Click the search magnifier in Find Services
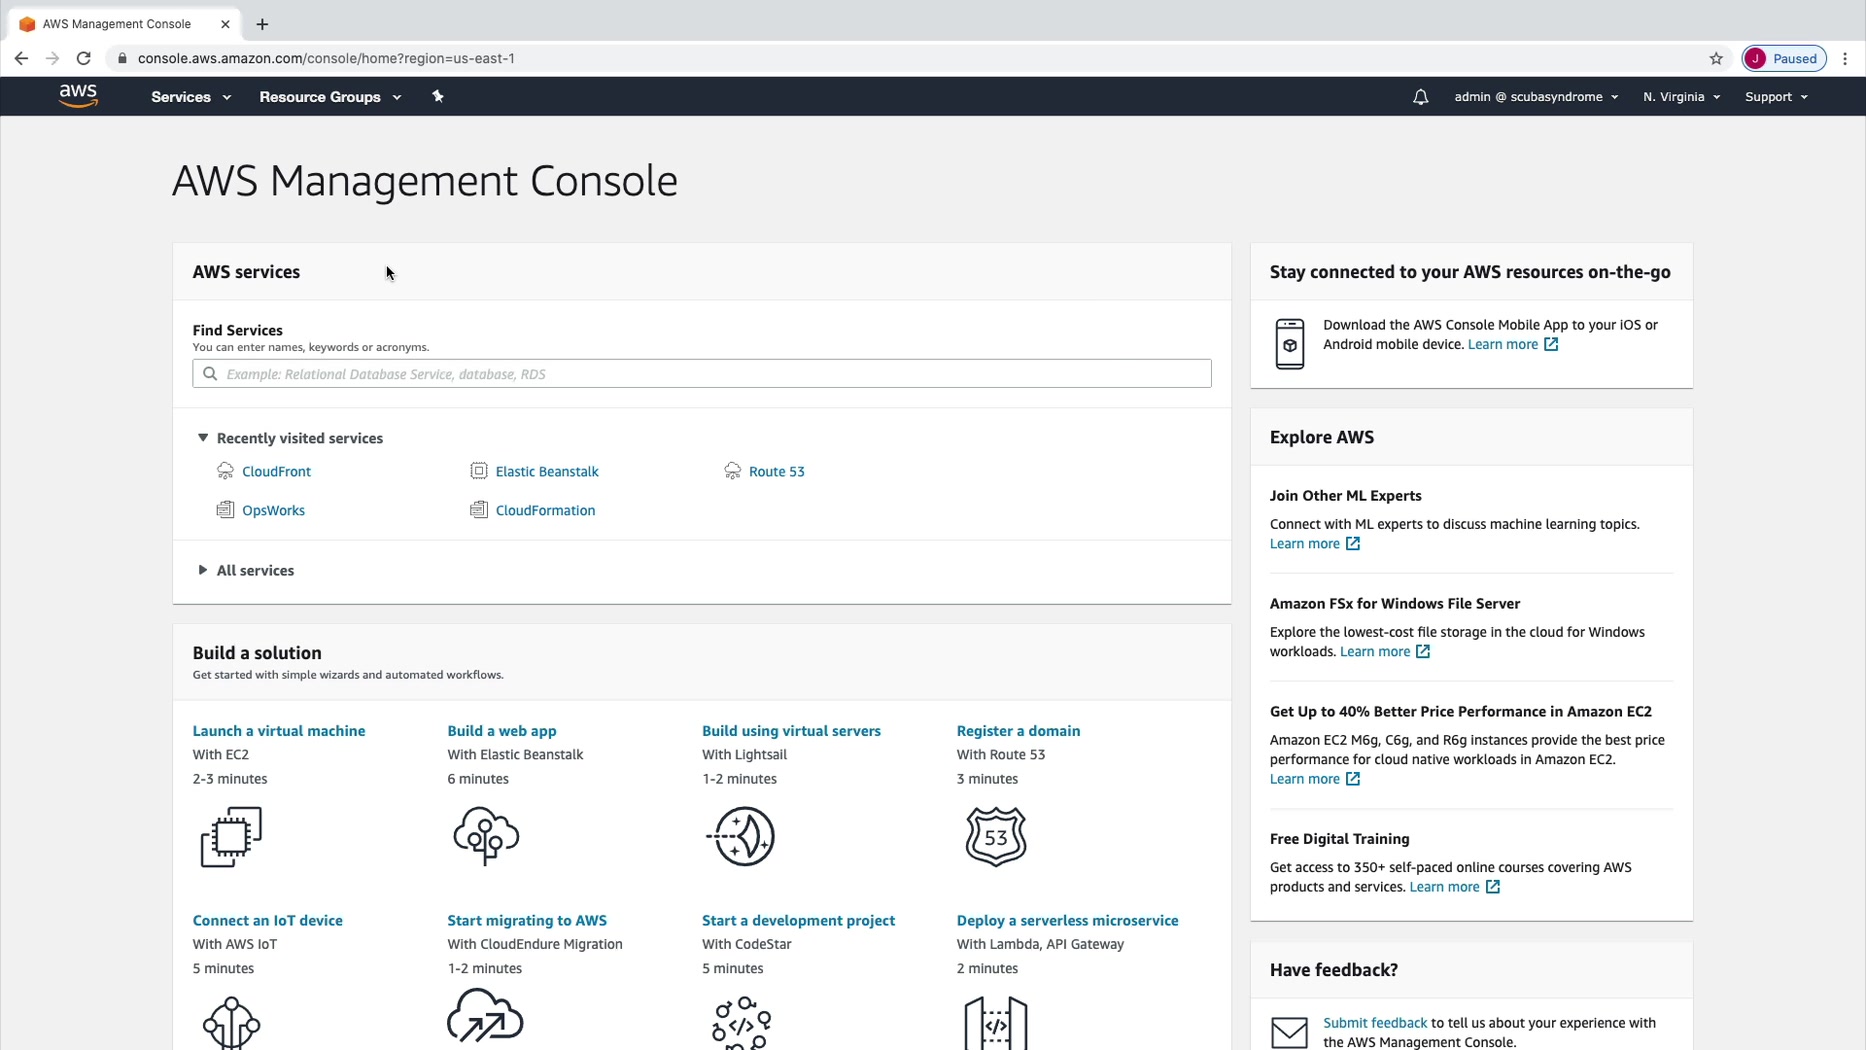 pos(210,374)
